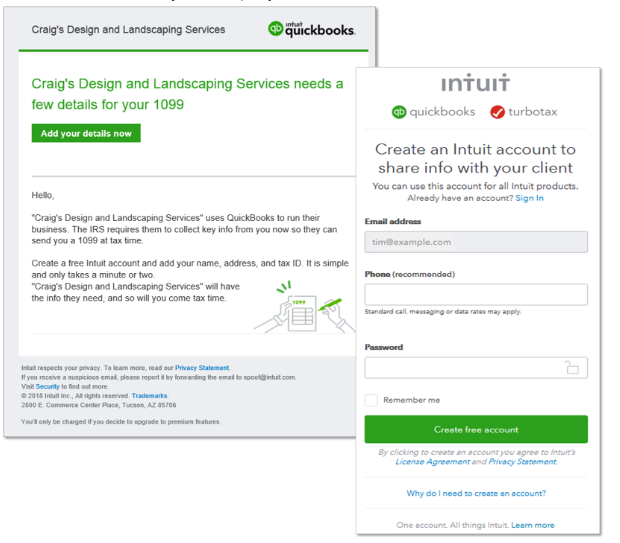The image size is (620, 543).
Task: Check the Remember me checkbox
Action: coord(371,400)
